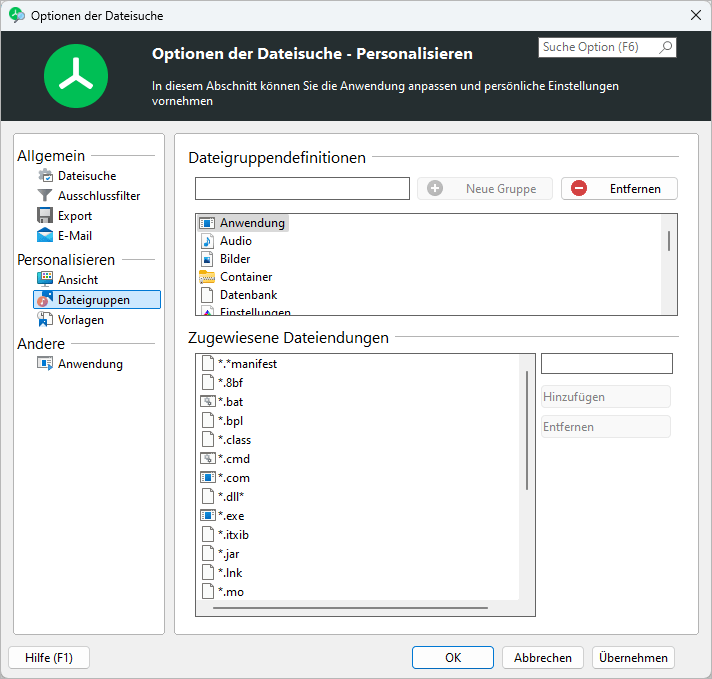The height and width of the screenshot is (679, 712).
Task: Click the Abbrechen button
Action: pyautogui.click(x=543, y=658)
